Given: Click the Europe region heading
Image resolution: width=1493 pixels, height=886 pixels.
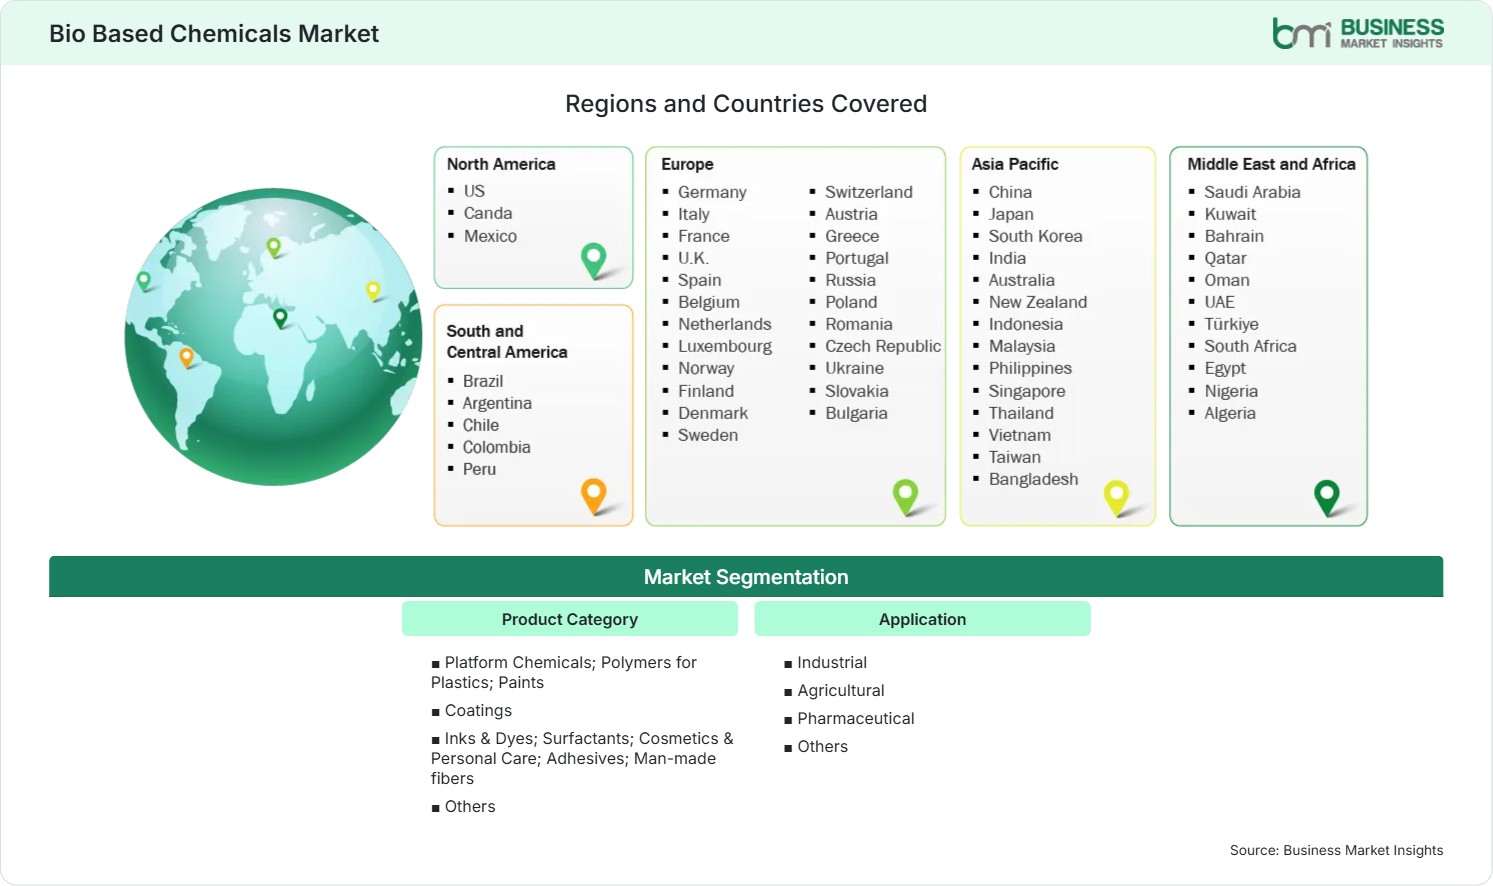Looking at the screenshot, I should (x=687, y=164).
